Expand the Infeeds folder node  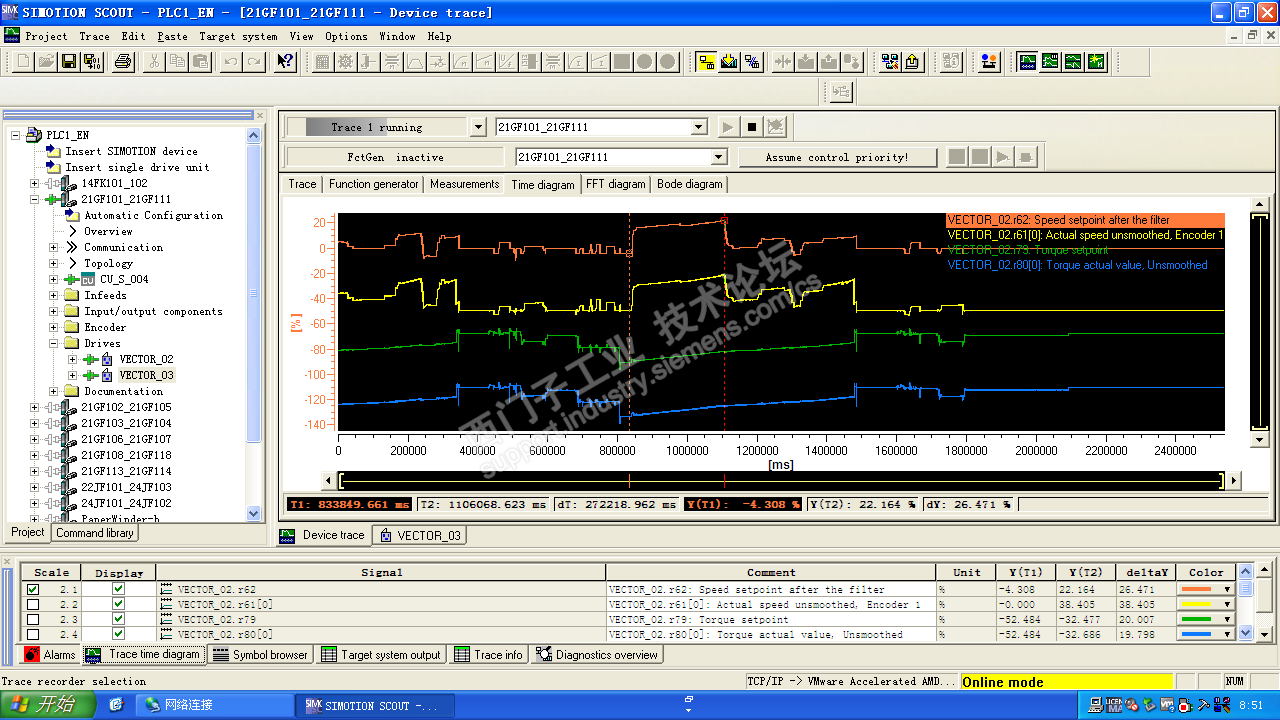(54, 295)
